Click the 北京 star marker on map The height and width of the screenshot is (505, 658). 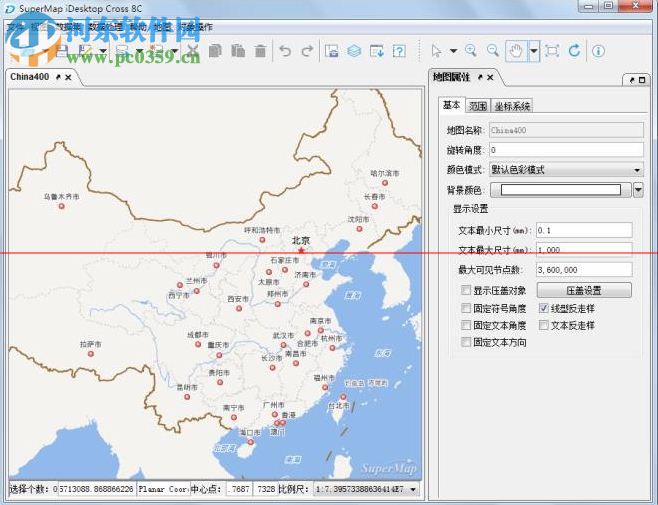click(x=301, y=251)
